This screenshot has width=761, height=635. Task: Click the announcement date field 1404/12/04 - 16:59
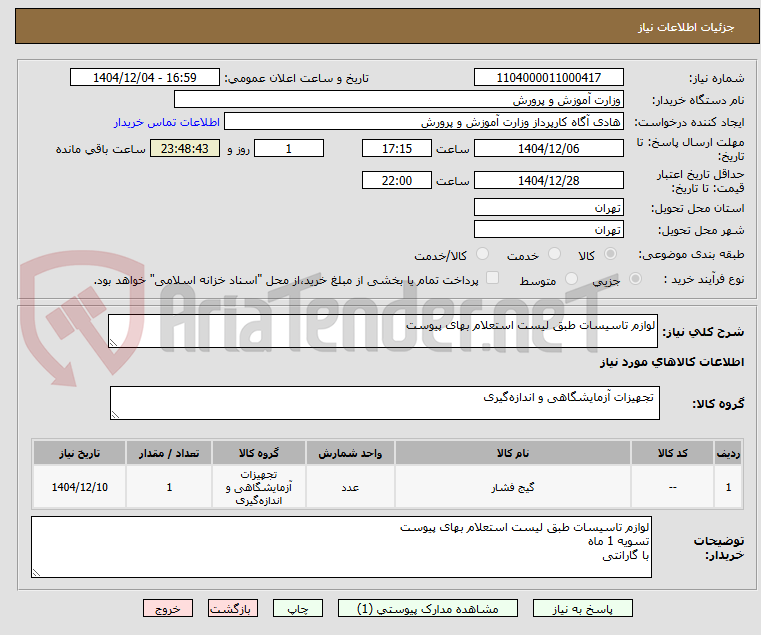click(145, 78)
